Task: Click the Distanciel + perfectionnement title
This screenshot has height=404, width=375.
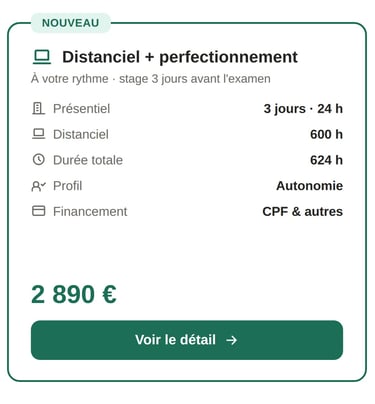Action: pyautogui.click(x=180, y=57)
